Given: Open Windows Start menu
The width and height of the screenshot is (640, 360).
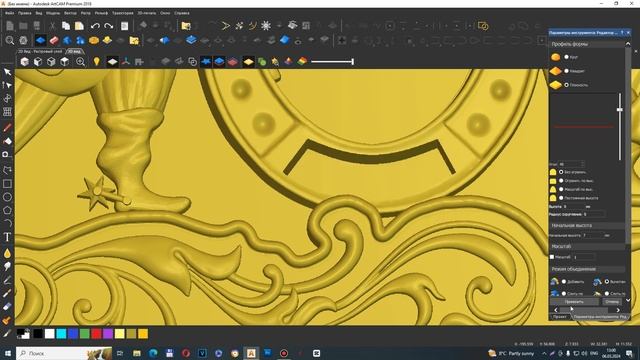Looking at the screenshot, I should click(x=7, y=353).
